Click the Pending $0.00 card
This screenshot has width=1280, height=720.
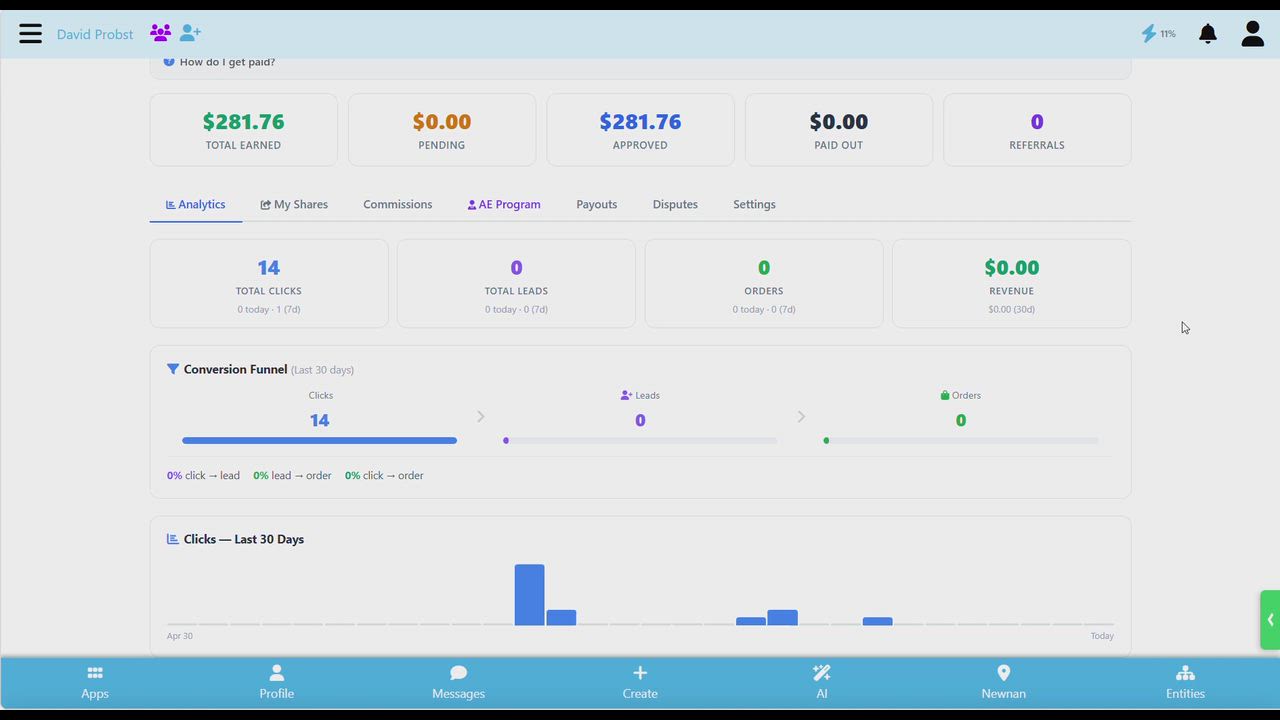pos(442,130)
